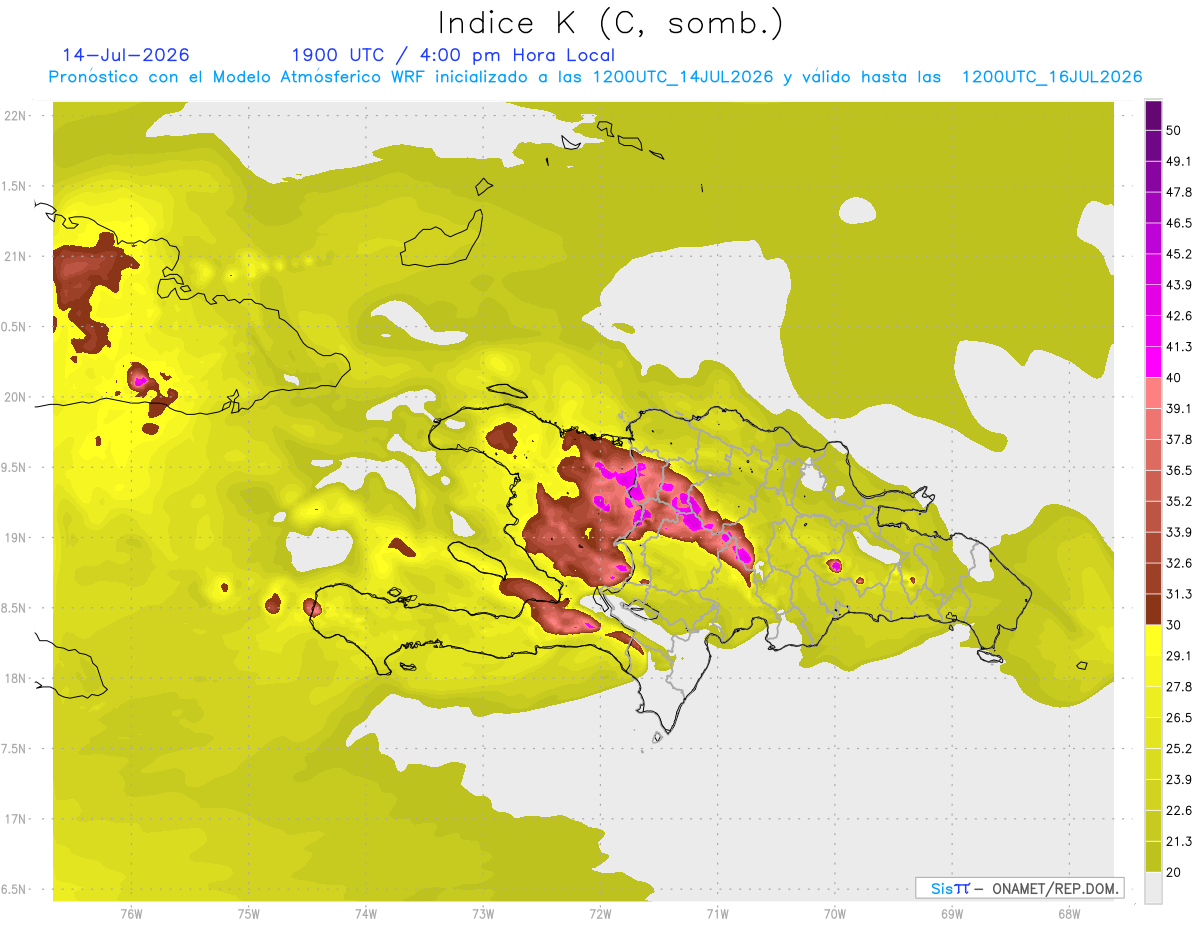This screenshot has width=1200, height=927.
Task: Click the "27.8" color scale label
Action: click(1179, 686)
